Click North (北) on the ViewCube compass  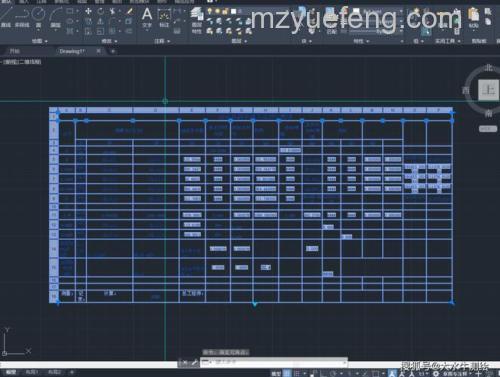489,68
